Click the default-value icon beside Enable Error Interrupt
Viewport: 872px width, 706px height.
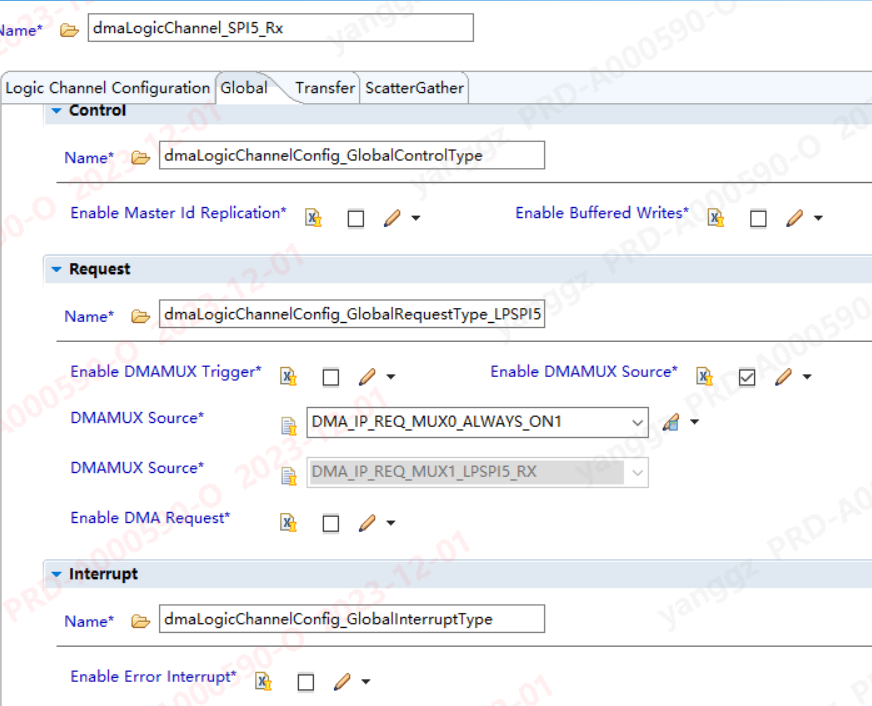pyautogui.click(x=263, y=681)
